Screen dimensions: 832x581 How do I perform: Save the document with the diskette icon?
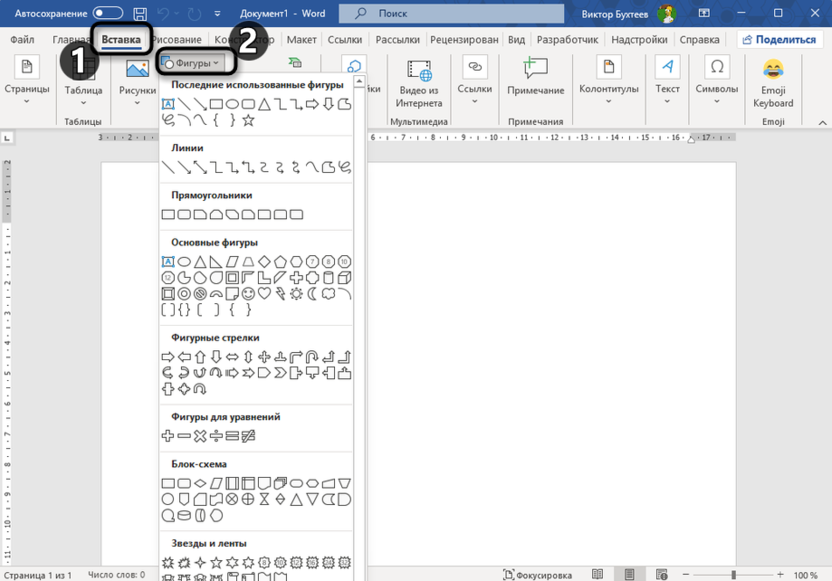(140, 14)
